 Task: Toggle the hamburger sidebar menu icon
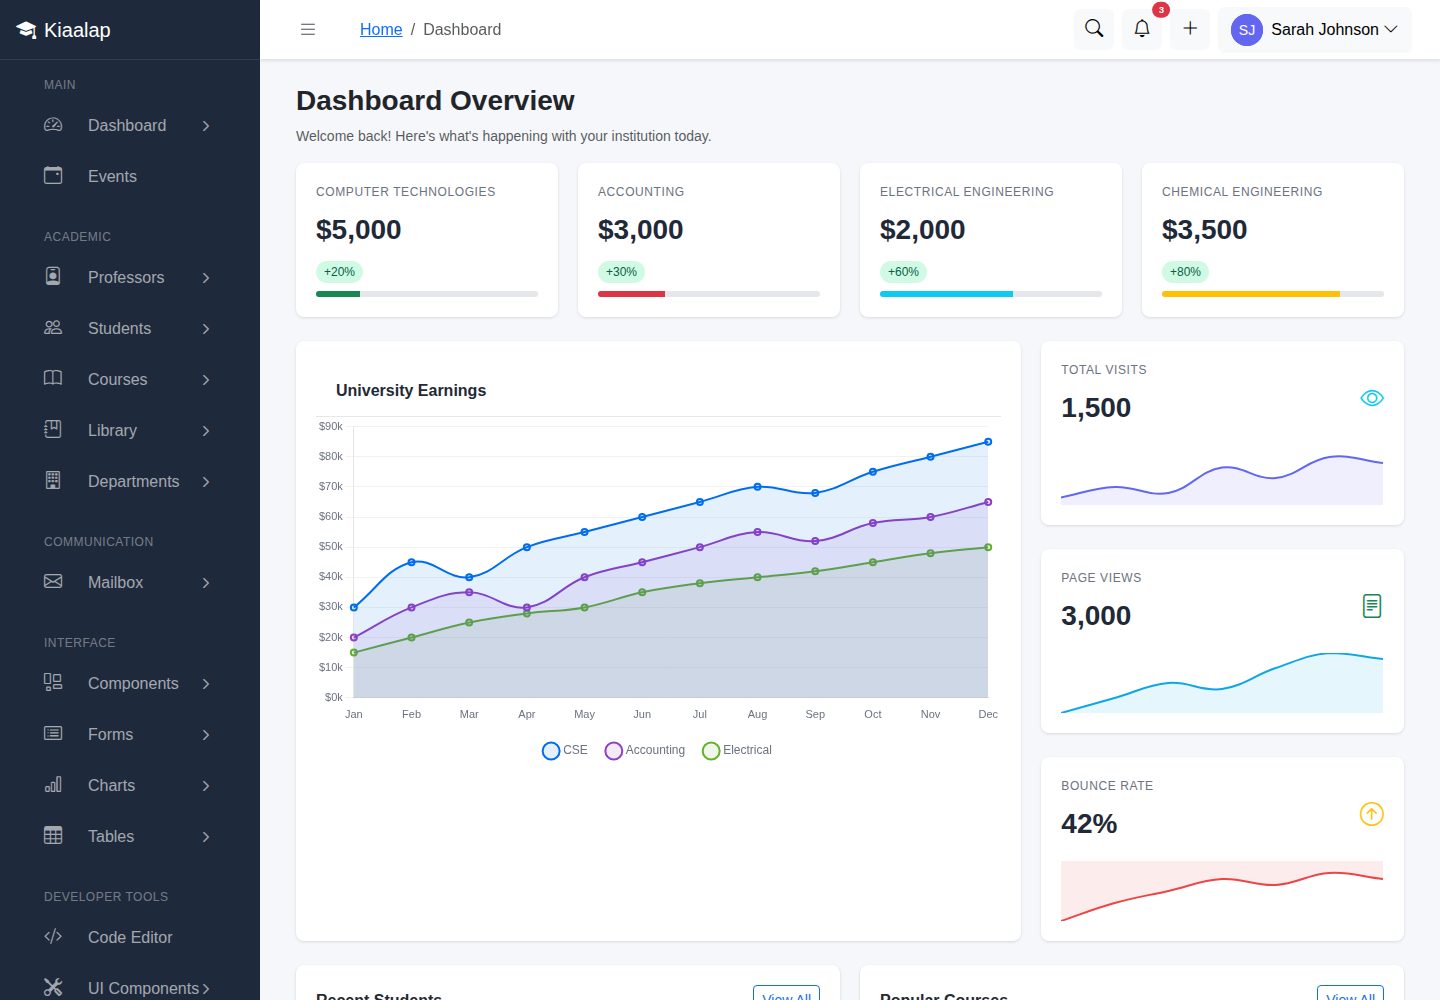pos(308,30)
